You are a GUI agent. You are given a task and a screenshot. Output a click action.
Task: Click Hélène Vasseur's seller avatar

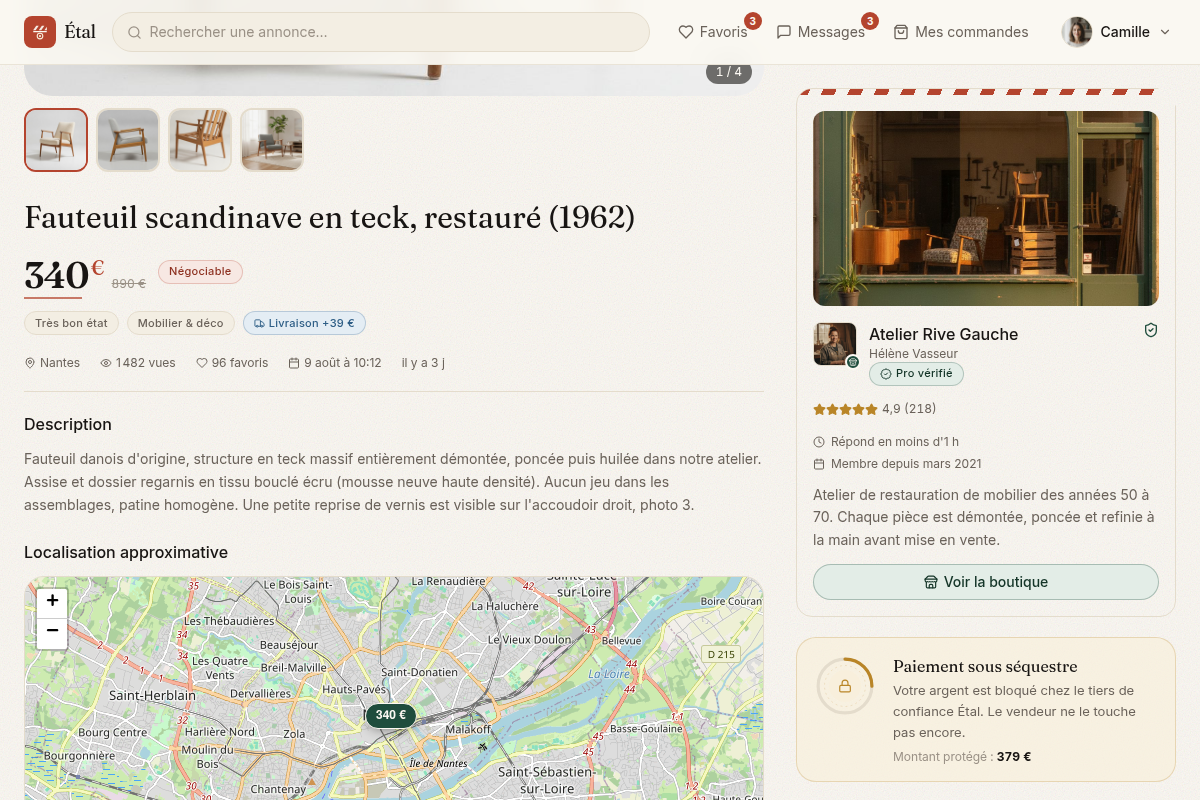point(835,344)
